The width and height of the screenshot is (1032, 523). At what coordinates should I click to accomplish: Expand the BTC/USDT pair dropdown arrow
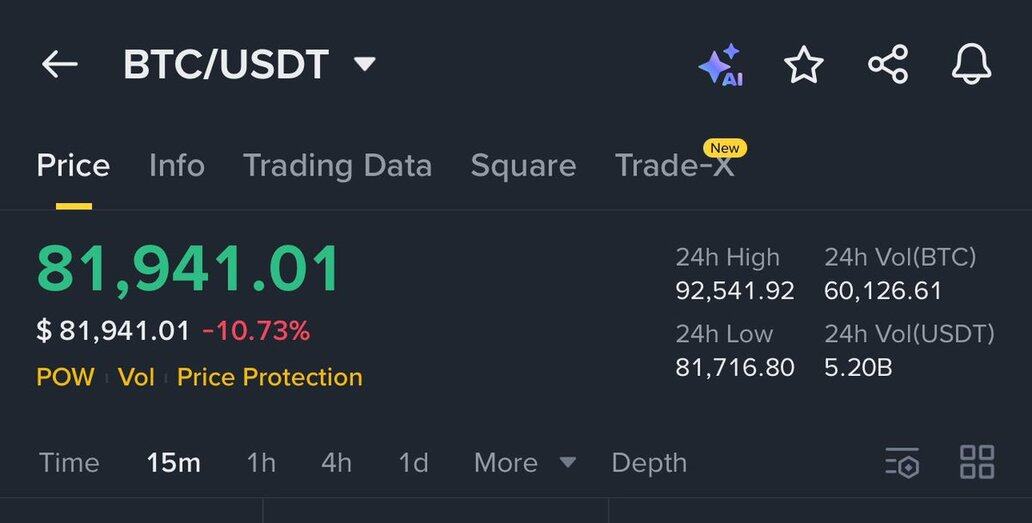pyautogui.click(x=365, y=65)
